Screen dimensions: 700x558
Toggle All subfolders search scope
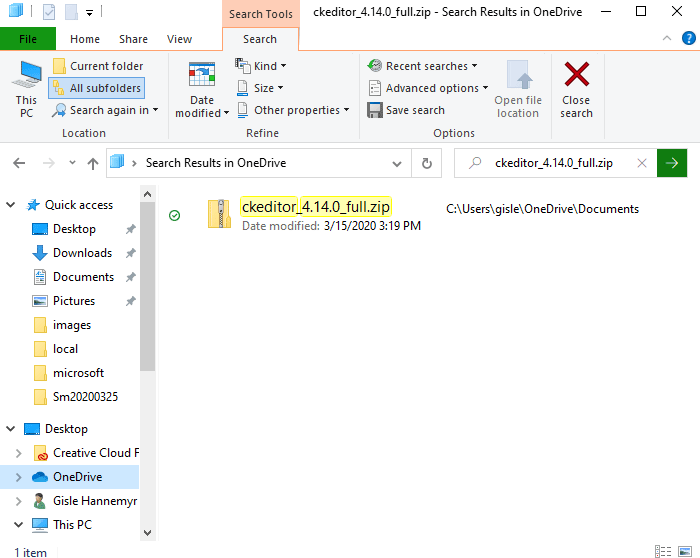click(96, 88)
